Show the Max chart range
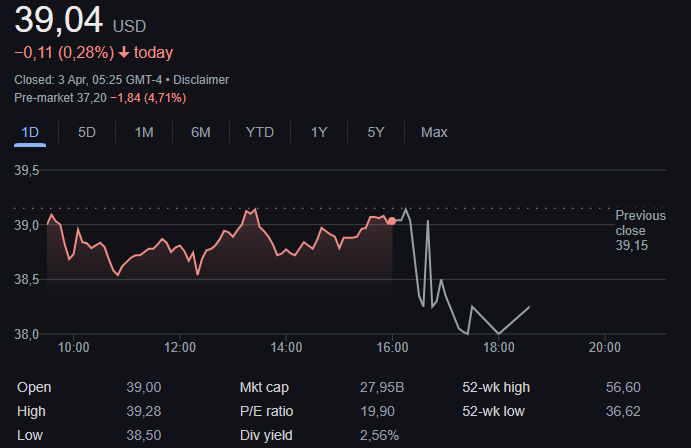 434,132
